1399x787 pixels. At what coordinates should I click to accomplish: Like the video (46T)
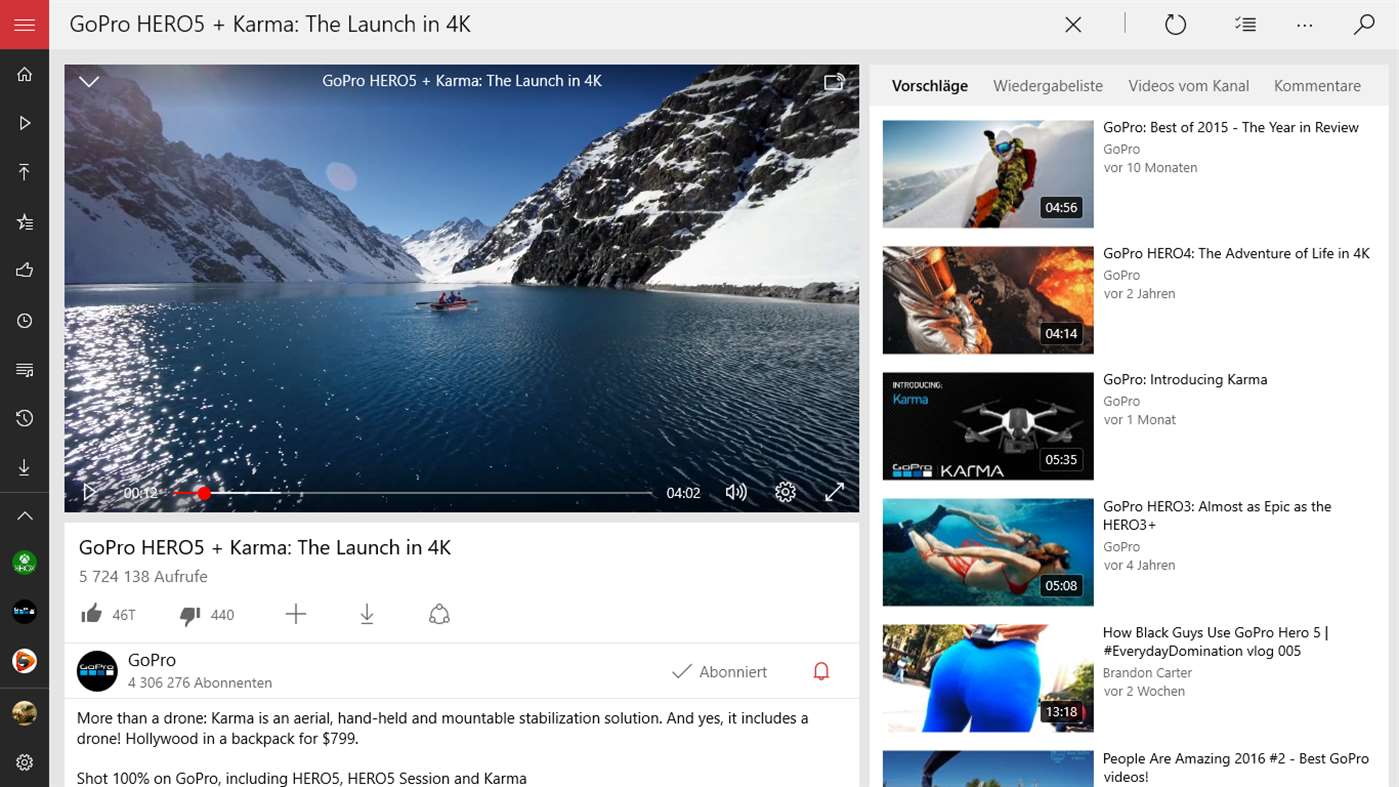(x=107, y=614)
